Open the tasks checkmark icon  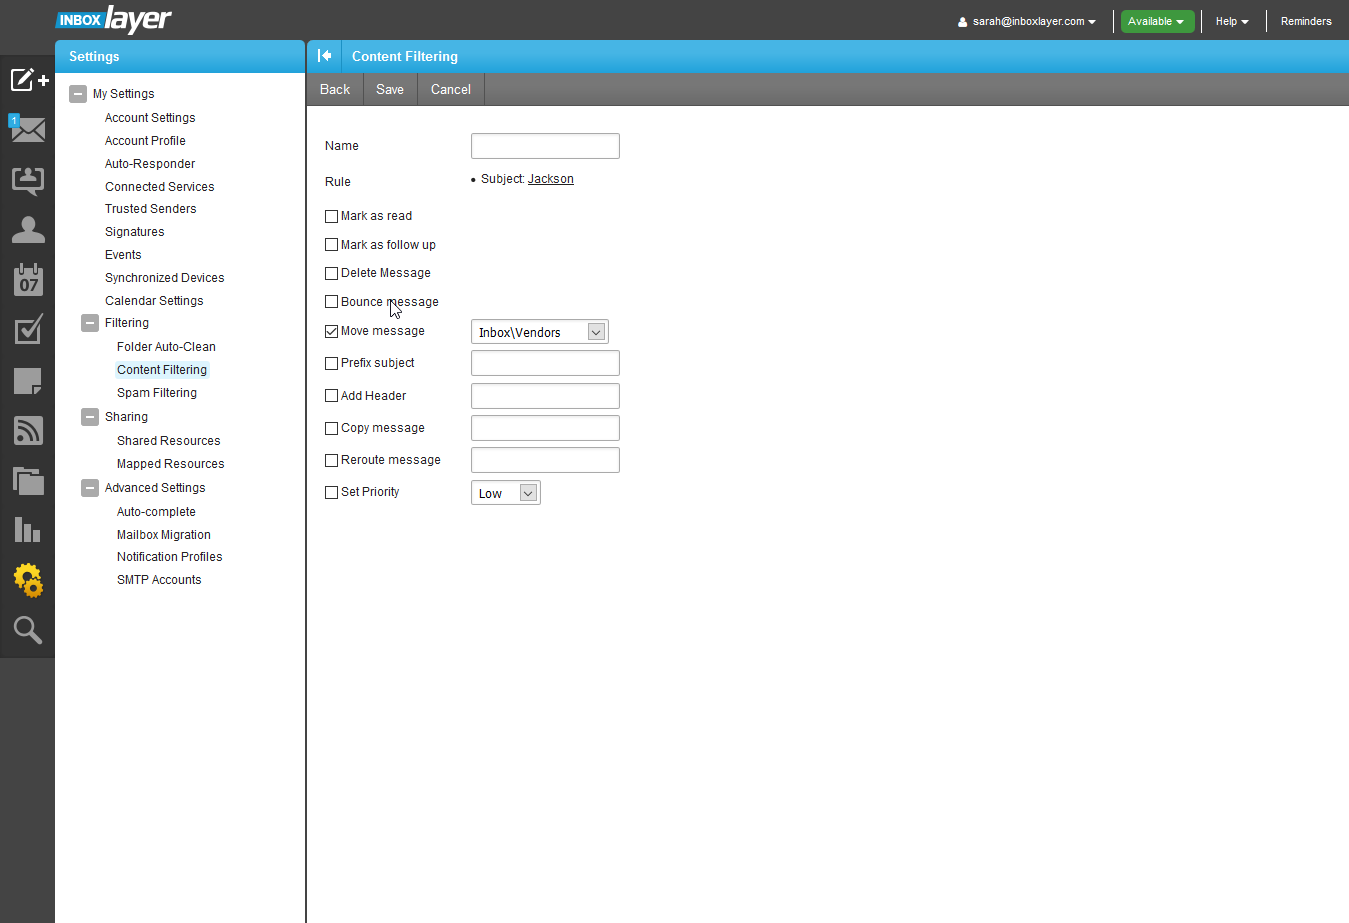[28, 330]
